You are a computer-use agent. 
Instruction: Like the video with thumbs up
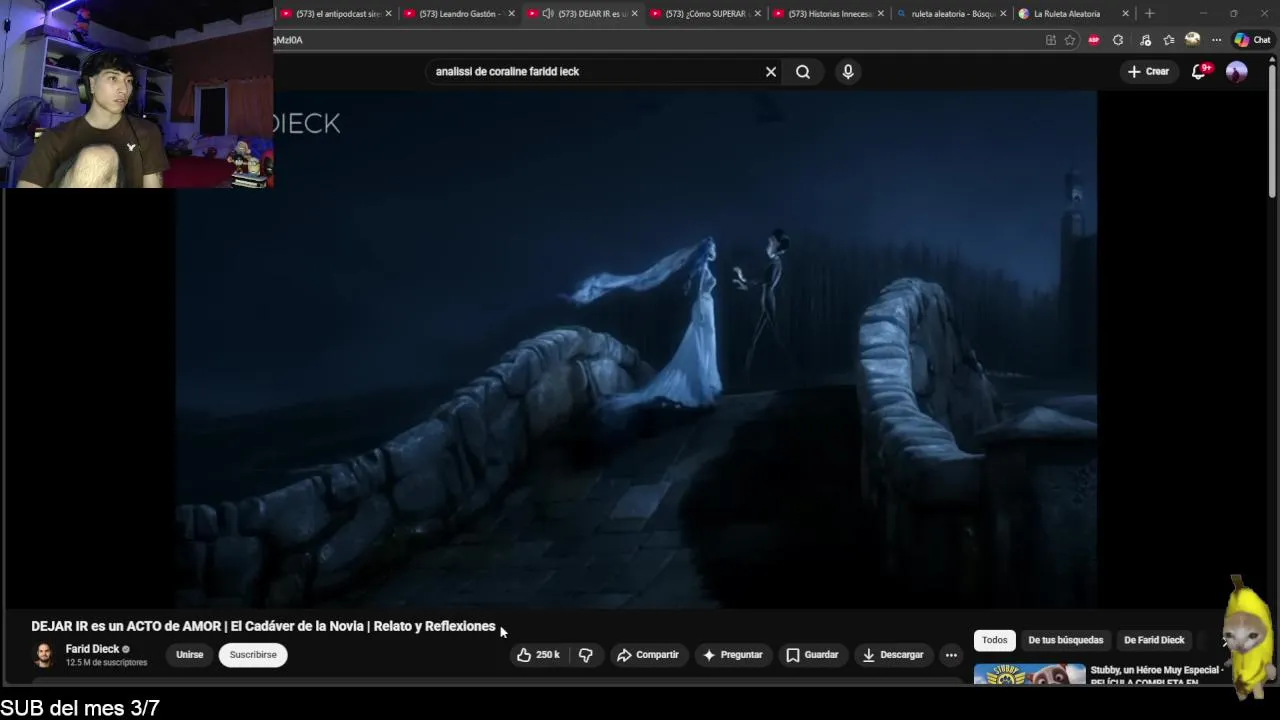click(x=538, y=655)
